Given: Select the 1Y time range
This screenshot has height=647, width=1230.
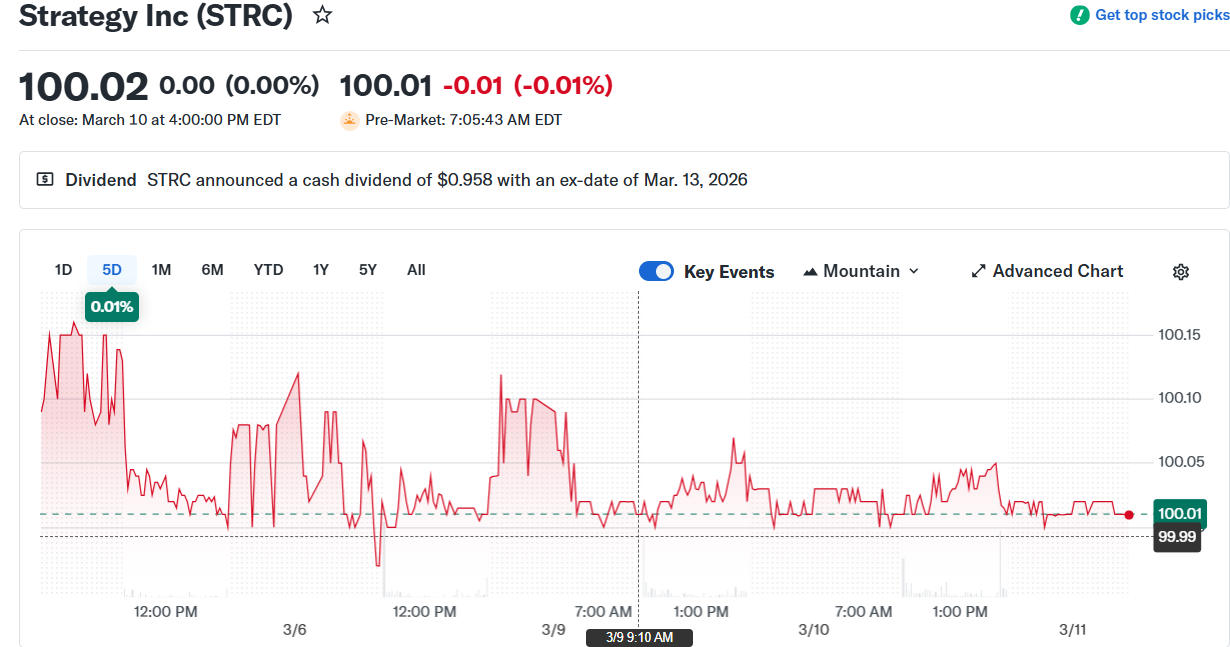Looking at the screenshot, I should pyautogui.click(x=320, y=270).
